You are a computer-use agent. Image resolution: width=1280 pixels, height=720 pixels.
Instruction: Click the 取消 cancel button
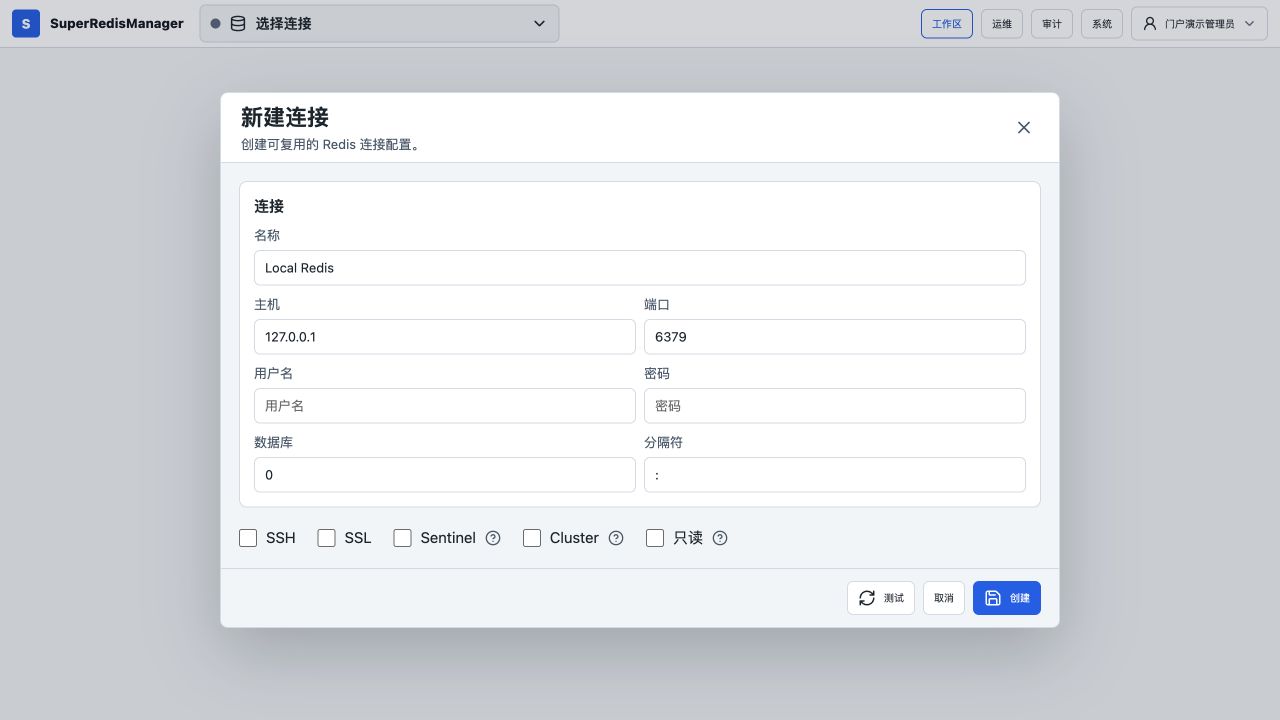944,598
